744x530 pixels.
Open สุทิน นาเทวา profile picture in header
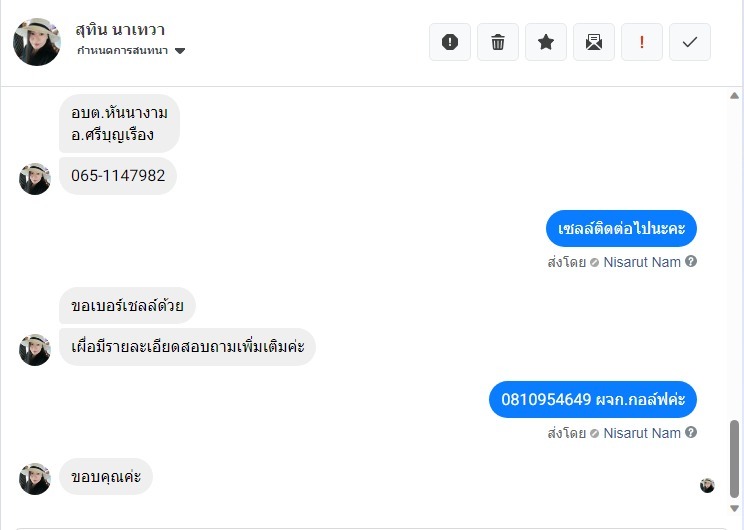point(37,42)
